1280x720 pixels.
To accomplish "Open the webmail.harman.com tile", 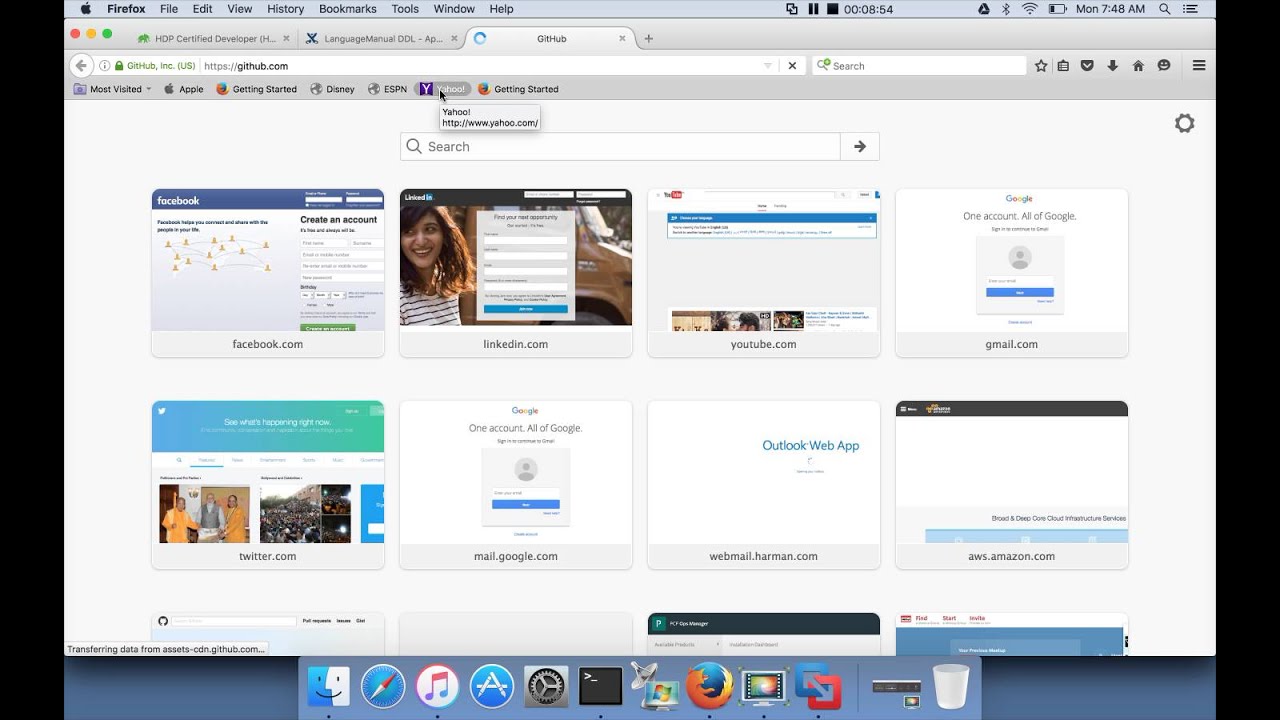I will [764, 485].
